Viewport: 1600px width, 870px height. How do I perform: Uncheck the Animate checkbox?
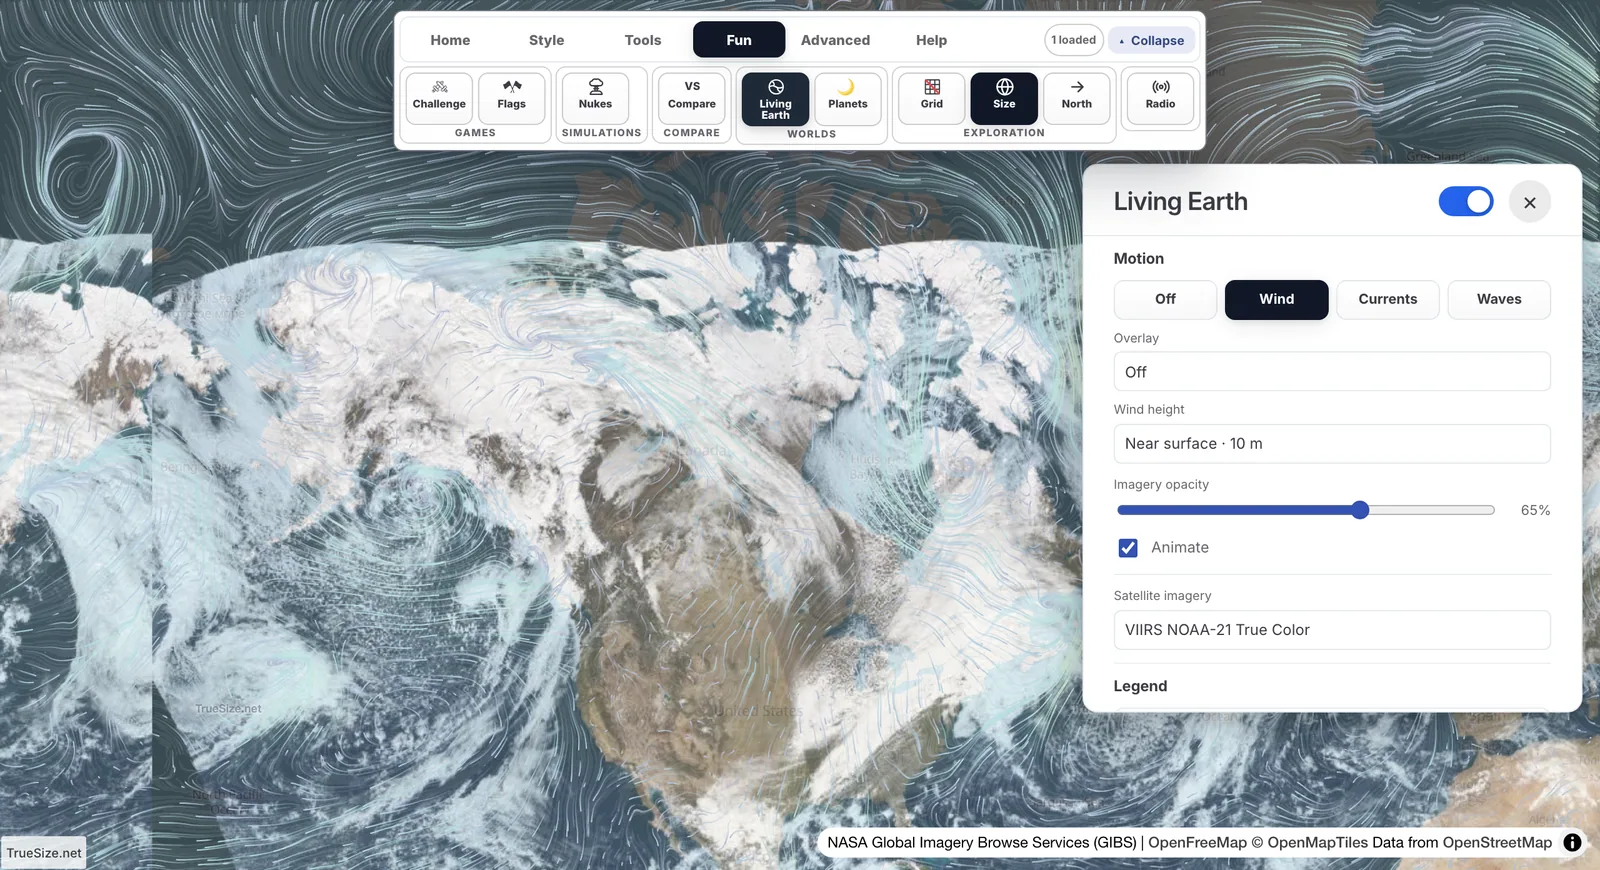click(x=1128, y=548)
